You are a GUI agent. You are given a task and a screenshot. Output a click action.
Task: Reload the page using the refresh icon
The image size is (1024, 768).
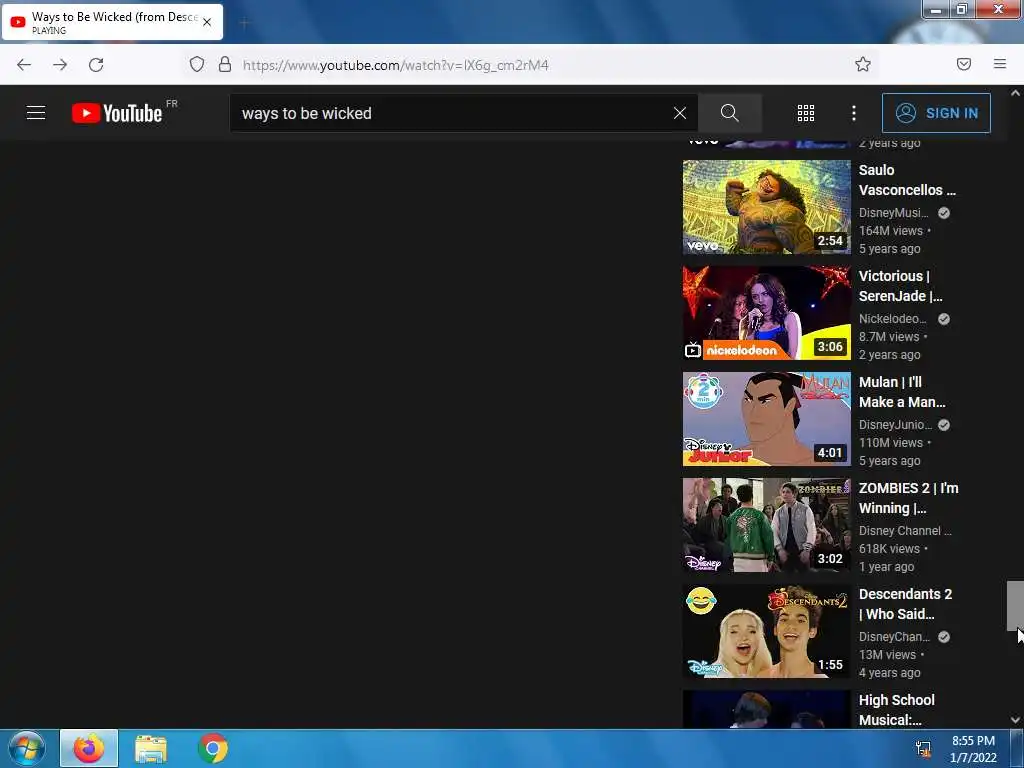(96, 65)
